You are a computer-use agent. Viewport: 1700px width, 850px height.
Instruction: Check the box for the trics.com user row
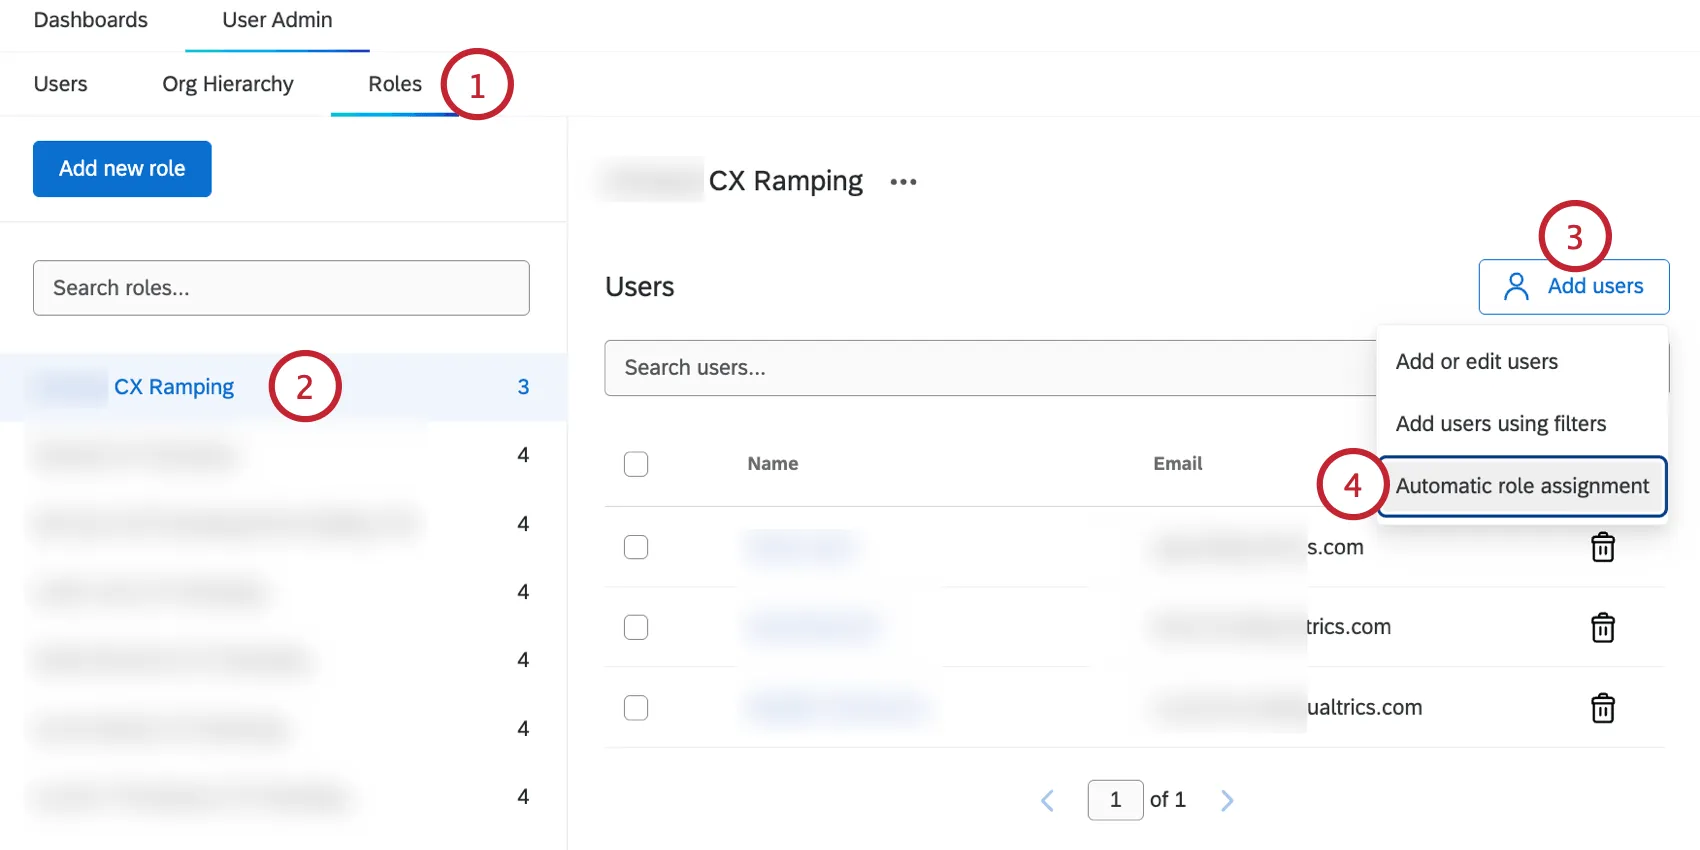point(636,627)
